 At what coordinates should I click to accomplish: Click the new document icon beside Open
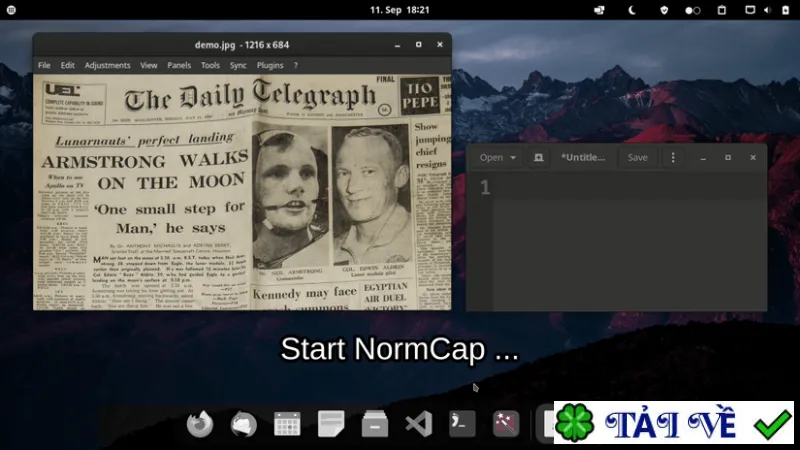tap(538, 158)
